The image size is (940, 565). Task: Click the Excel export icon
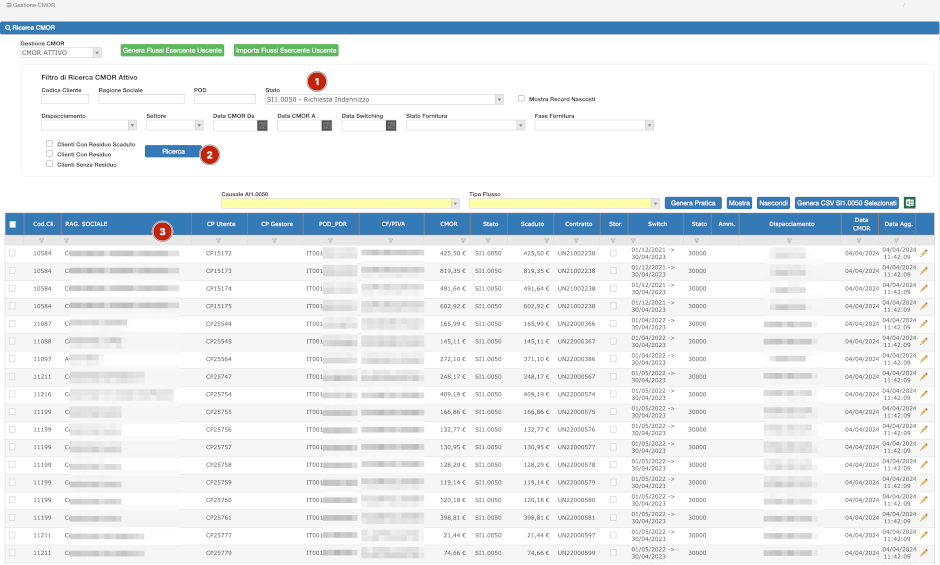point(909,203)
